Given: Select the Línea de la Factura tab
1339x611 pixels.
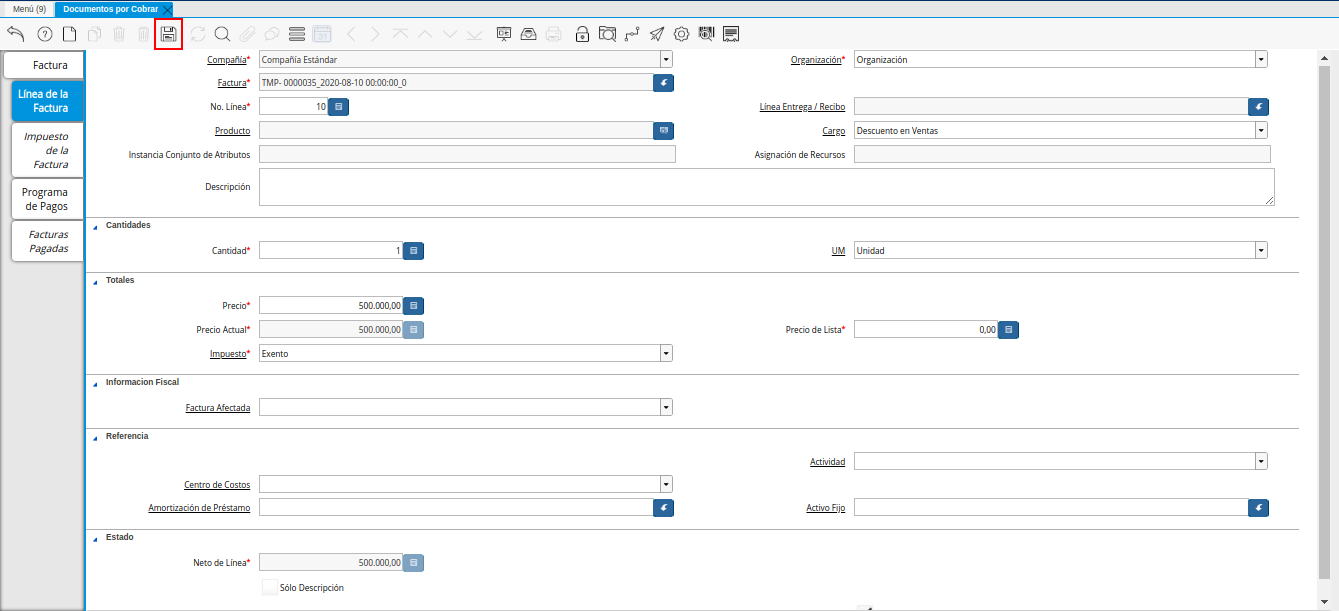Looking at the screenshot, I should pyautogui.click(x=48, y=101).
